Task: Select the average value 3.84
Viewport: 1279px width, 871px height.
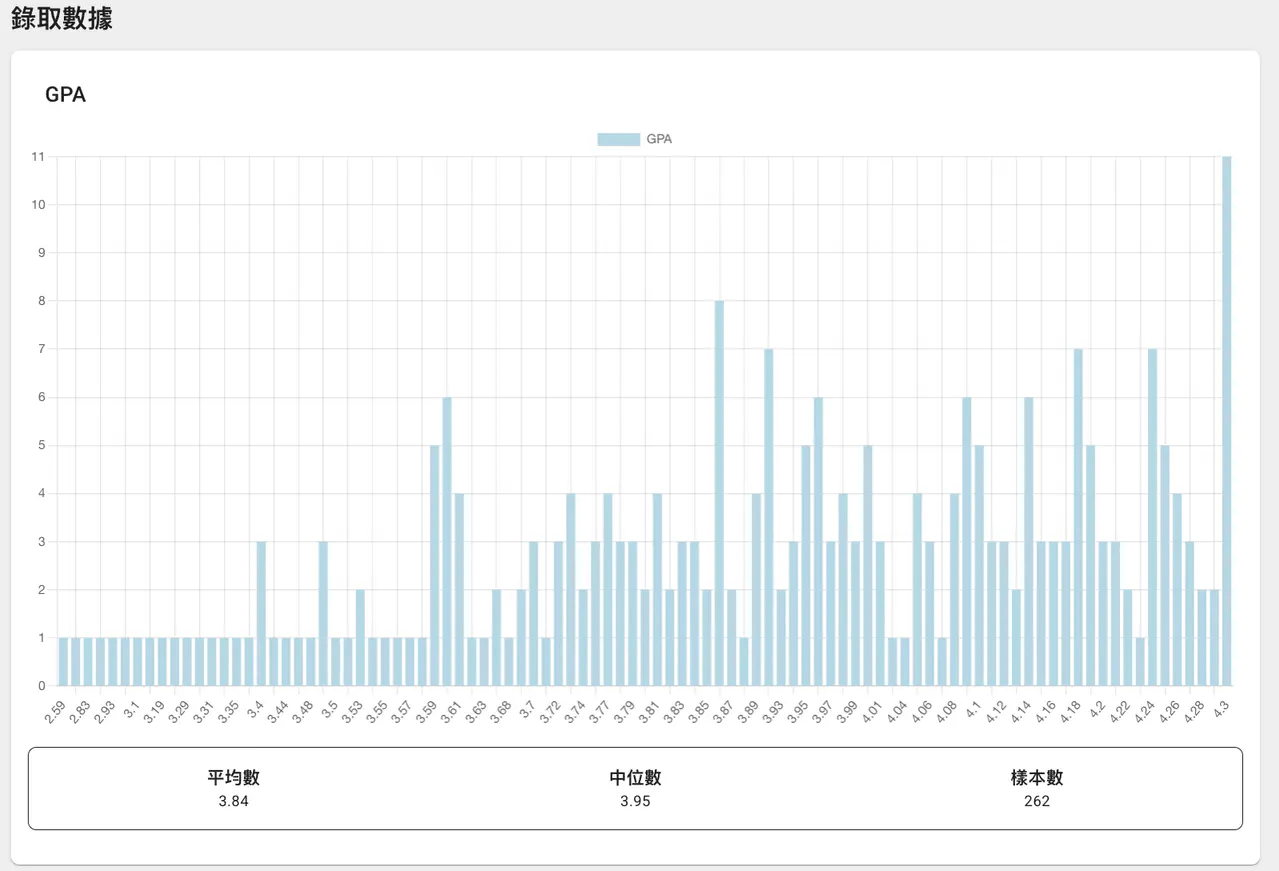Action: pos(234,801)
